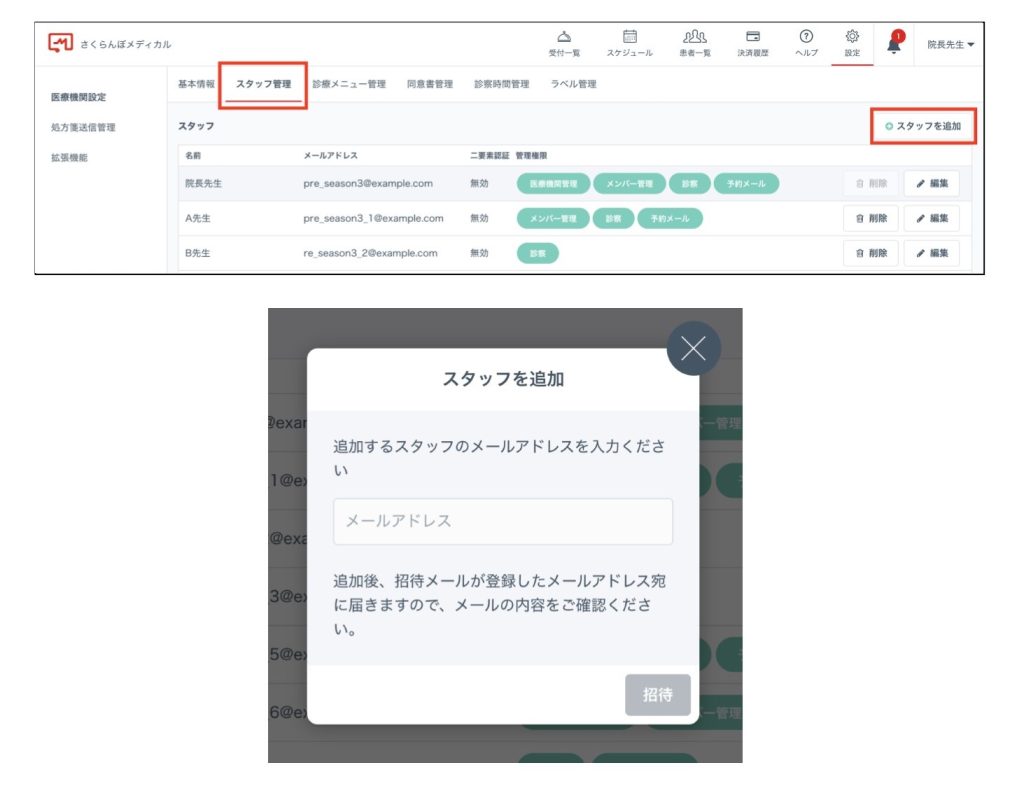1024x791 pixels.
Task: Click the メールアドレス input field
Action: pyautogui.click(x=502, y=521)
